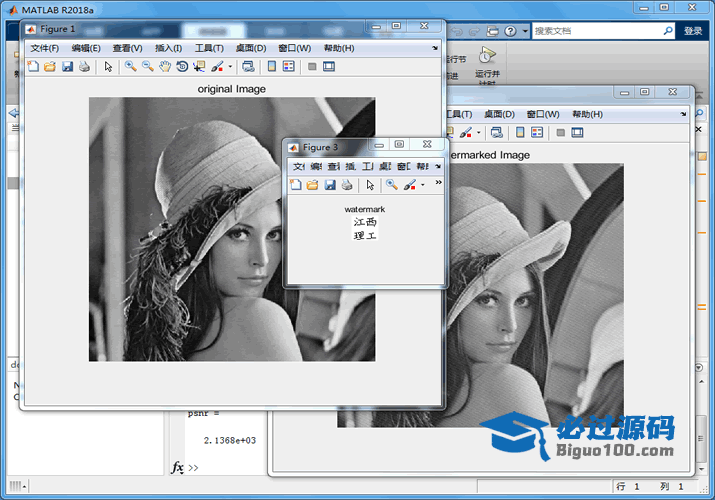Open 窗口(W) menu in watermarked figure window

point(543,114)
